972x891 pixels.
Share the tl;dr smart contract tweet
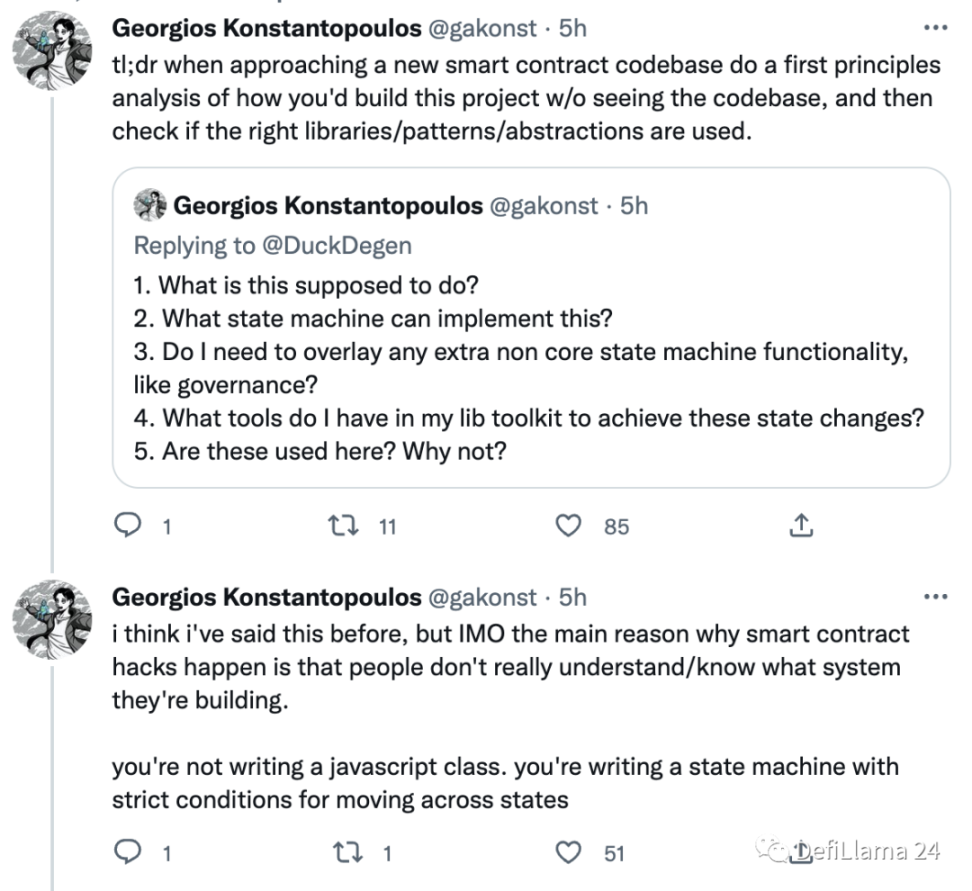(800, 525)
